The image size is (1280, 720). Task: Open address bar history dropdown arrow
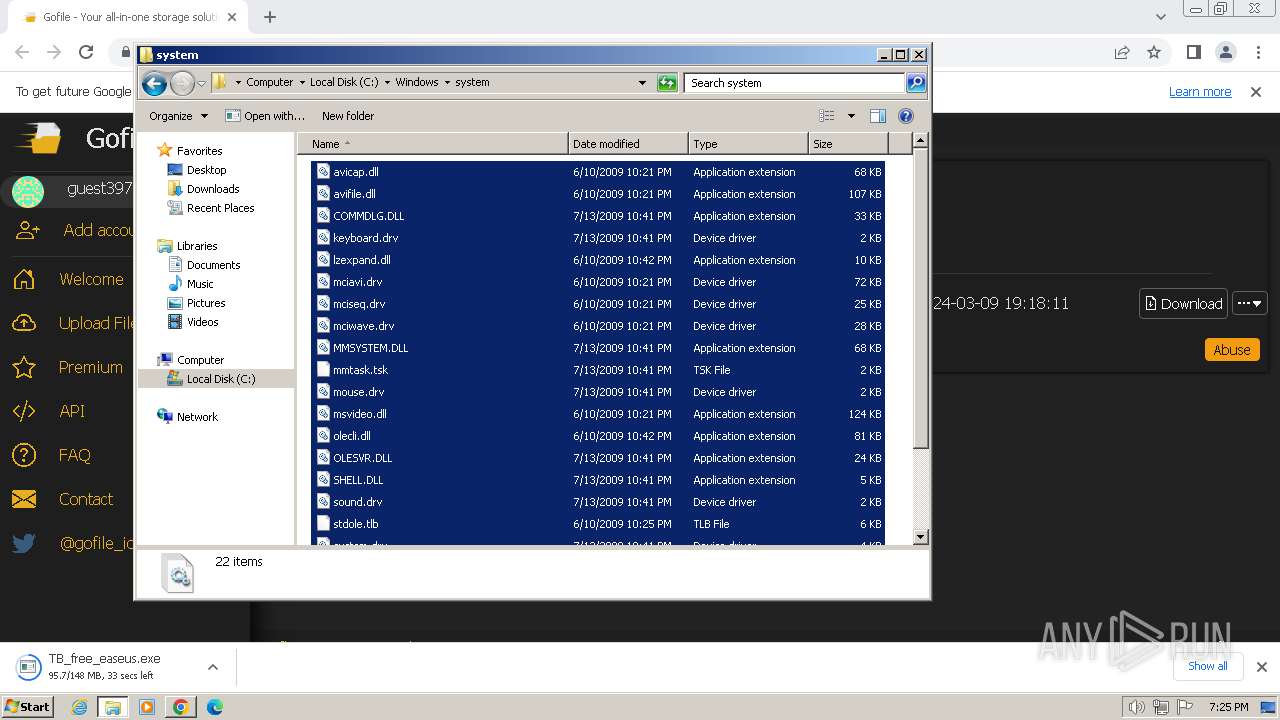pos(642,83)
